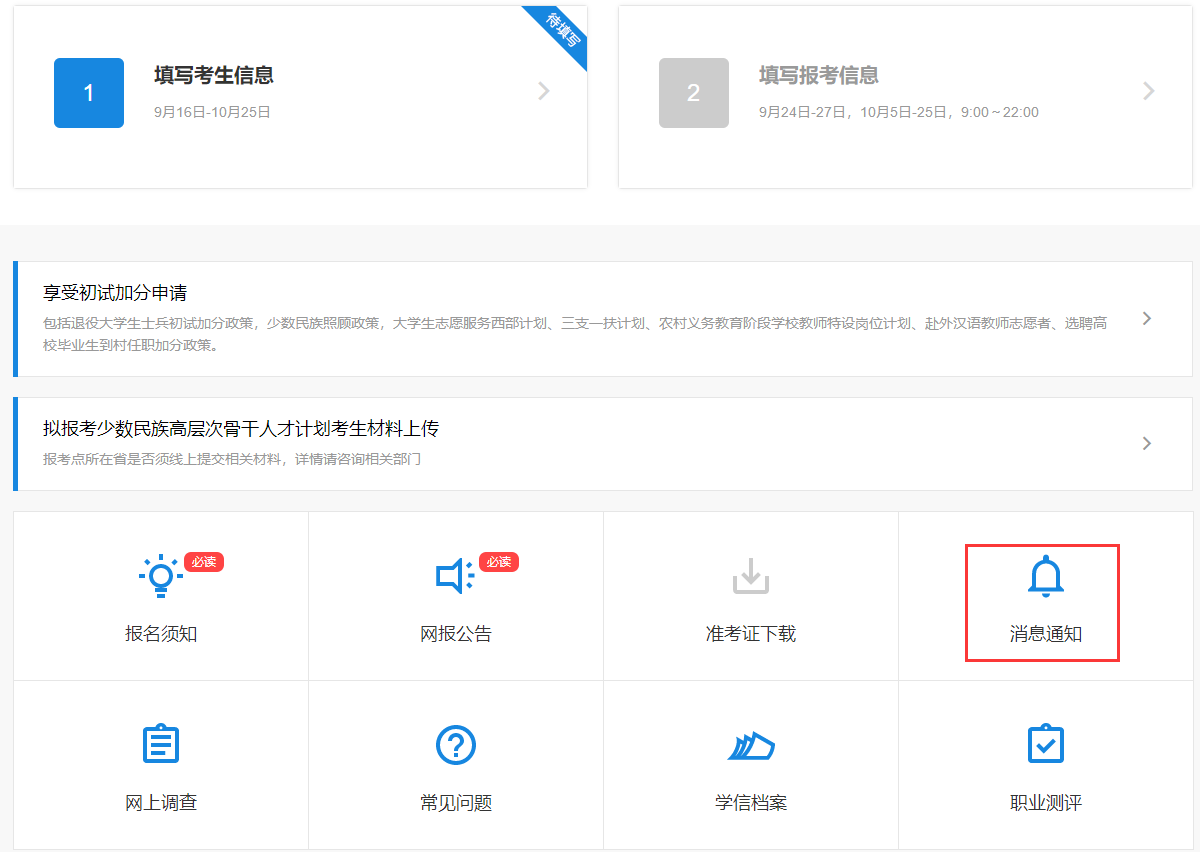Open the bell icon for 消息通知
Image resolution: width=1200 pixels, height=852 pixels.
point(1045,576)
